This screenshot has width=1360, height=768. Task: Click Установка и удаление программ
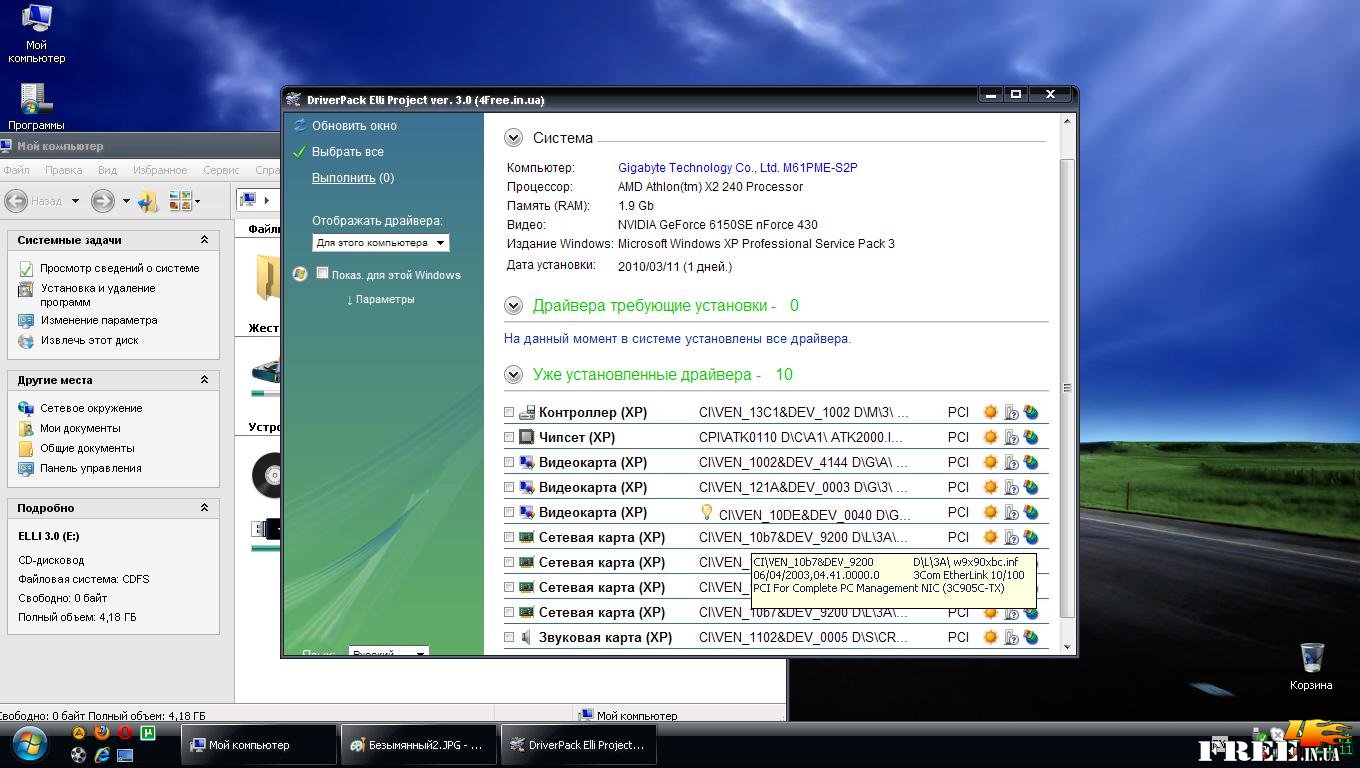(98, 295)
